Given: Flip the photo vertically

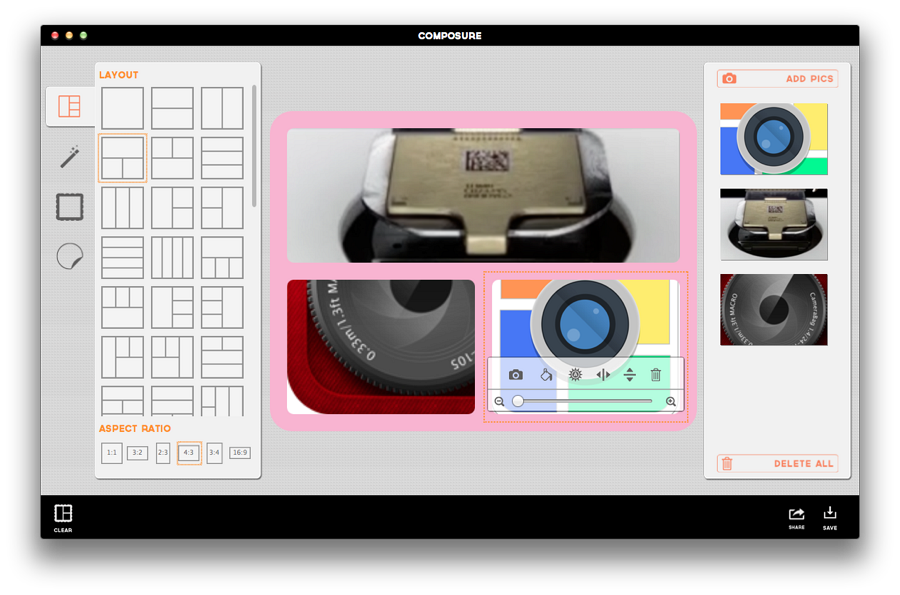Looking at the screenshot, I should coord(630,375).
